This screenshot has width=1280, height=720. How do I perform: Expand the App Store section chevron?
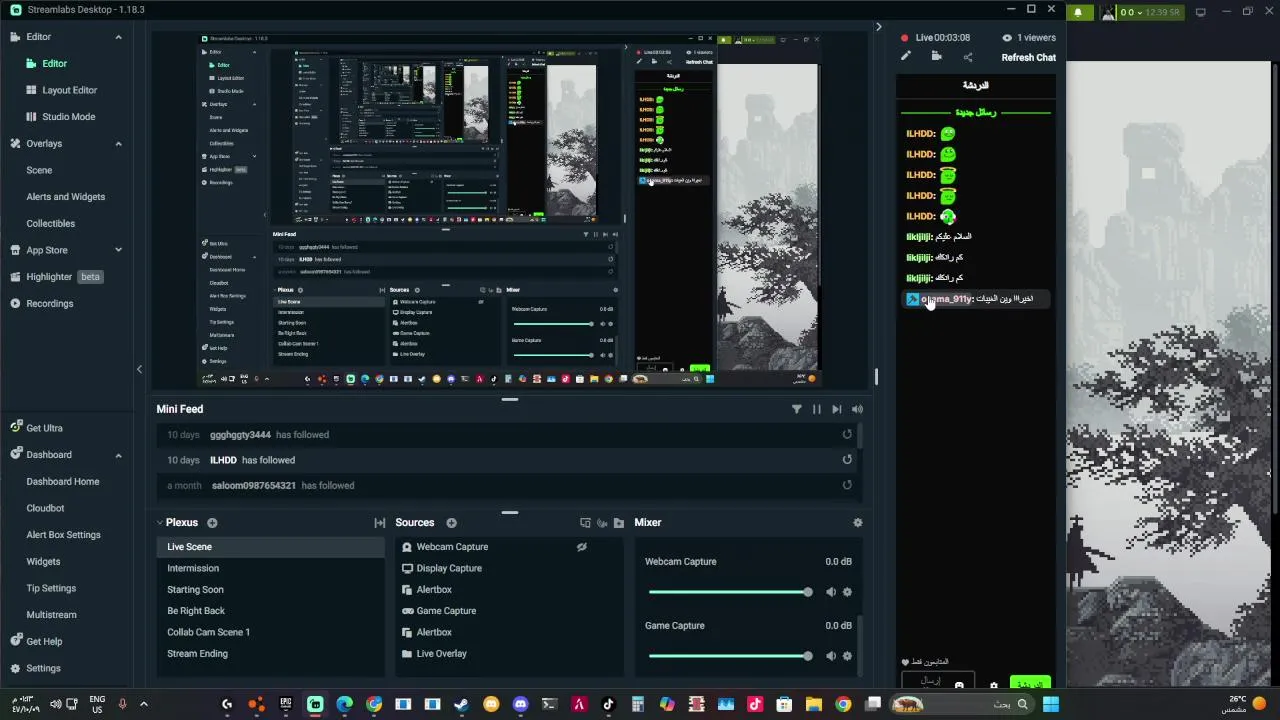[x=118, y=250]
